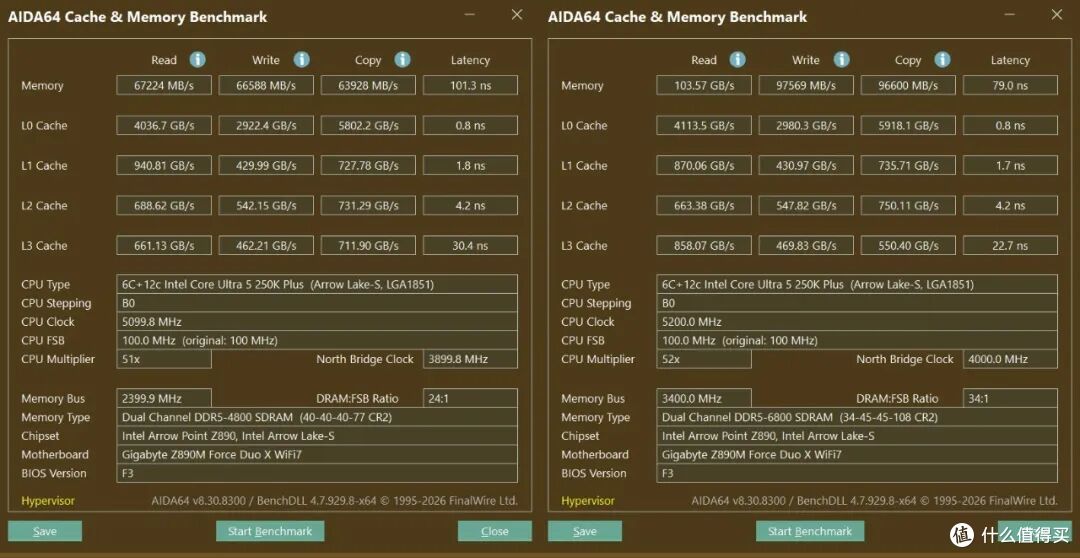Click Save button in left window

(x=45, y=531)
